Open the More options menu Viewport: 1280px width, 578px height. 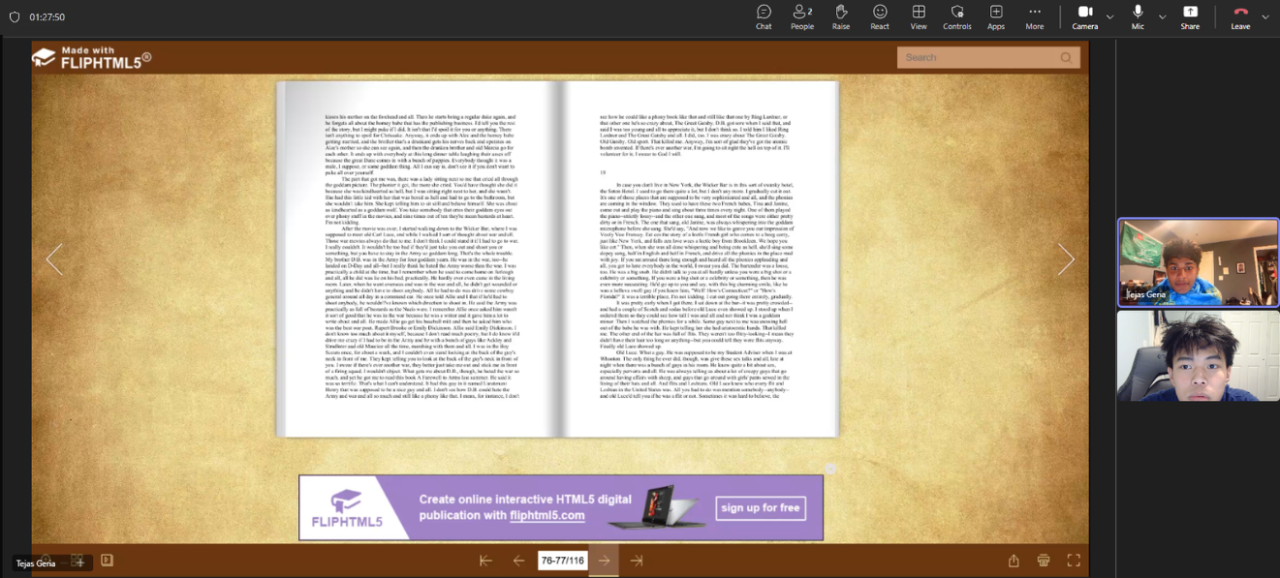click(1035, 17)
